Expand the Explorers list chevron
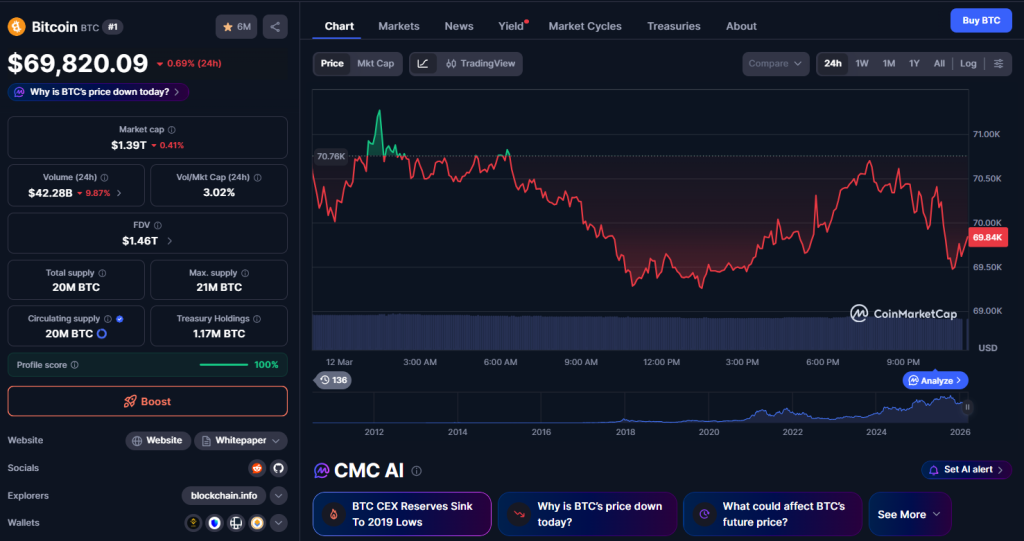This screenshot has width=1024, height=541. coord(278,495)
